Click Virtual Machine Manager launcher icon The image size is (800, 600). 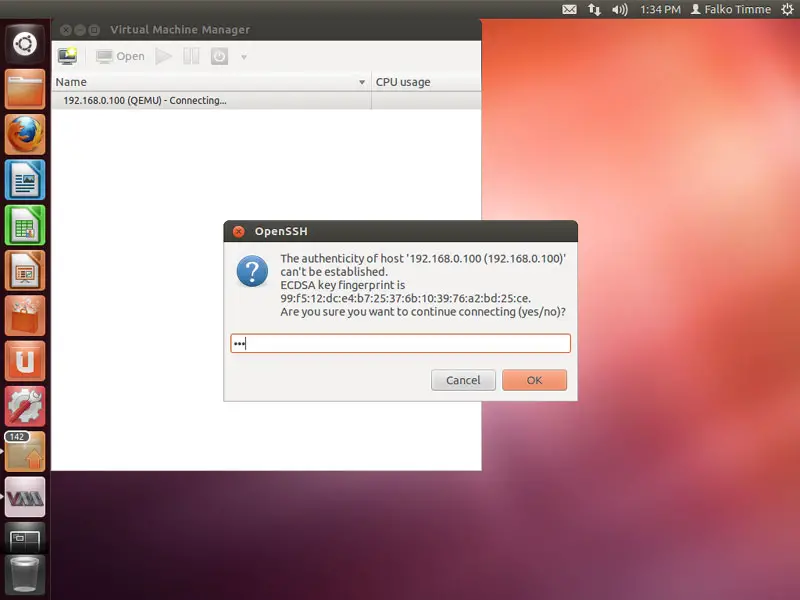point(24,497)
